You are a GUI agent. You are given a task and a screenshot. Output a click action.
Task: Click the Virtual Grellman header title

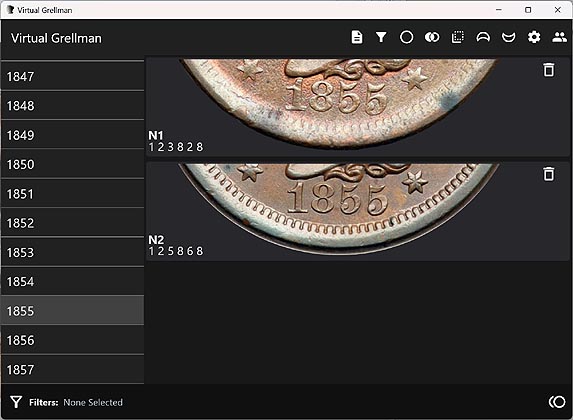click(56, 38)
